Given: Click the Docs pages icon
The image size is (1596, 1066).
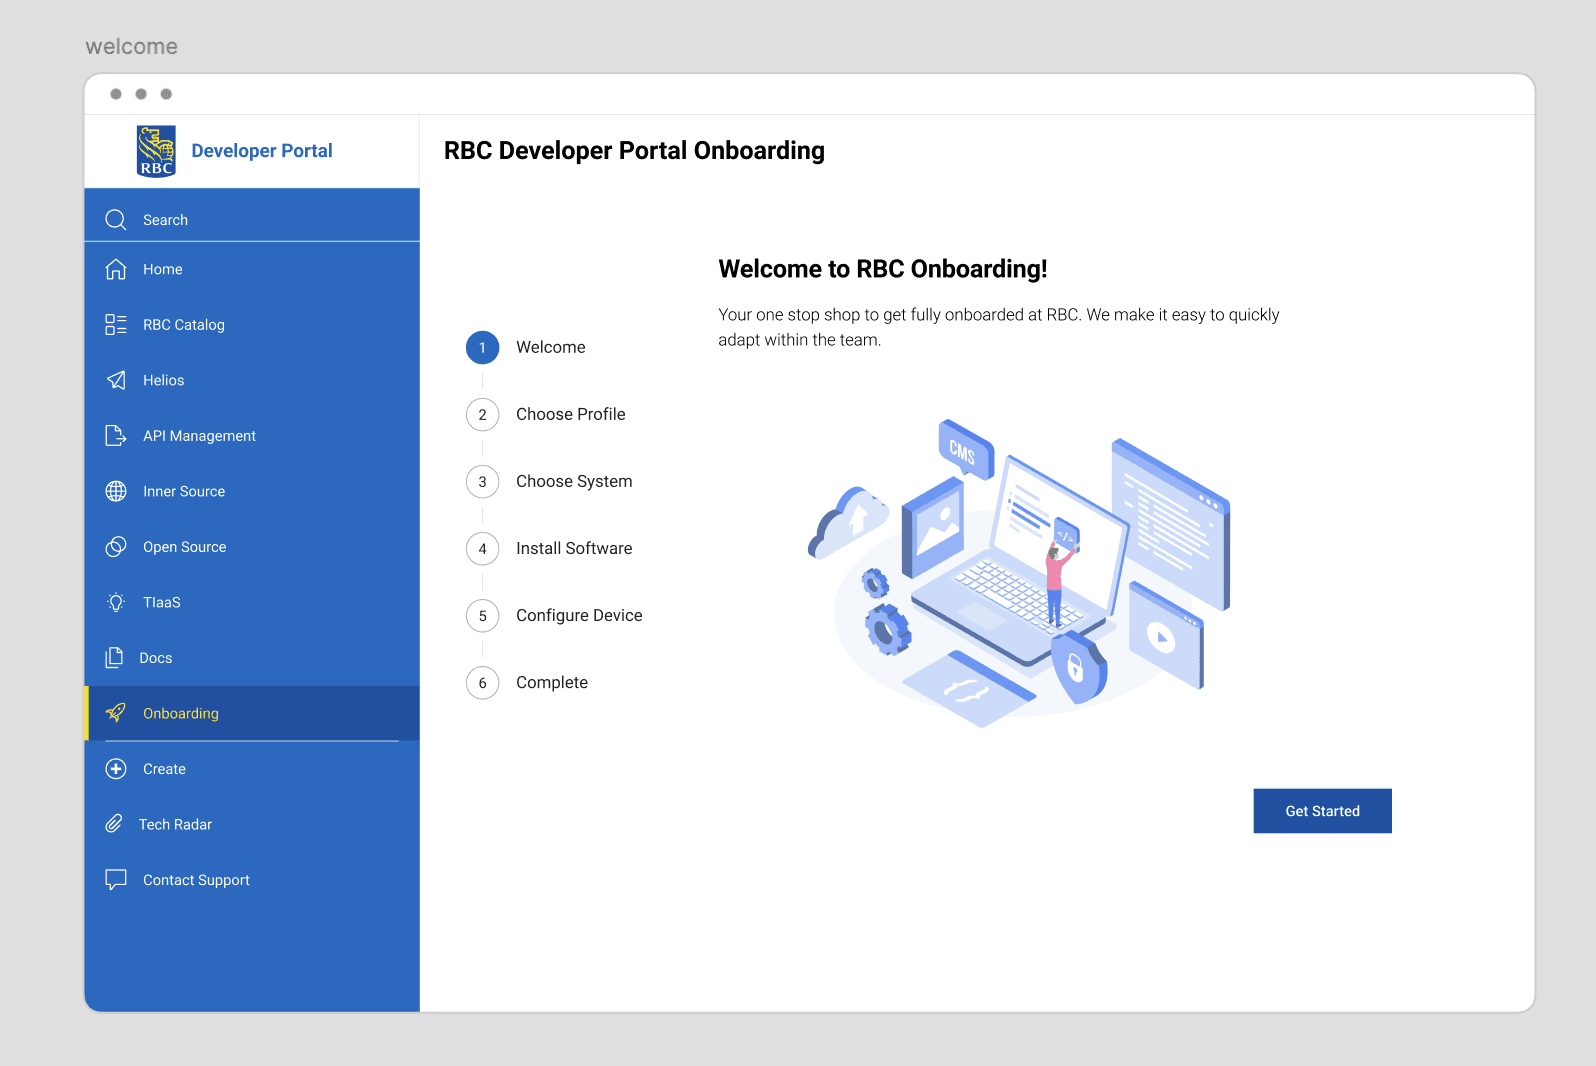Looking at the screenshot, I should tap(114, 658).
